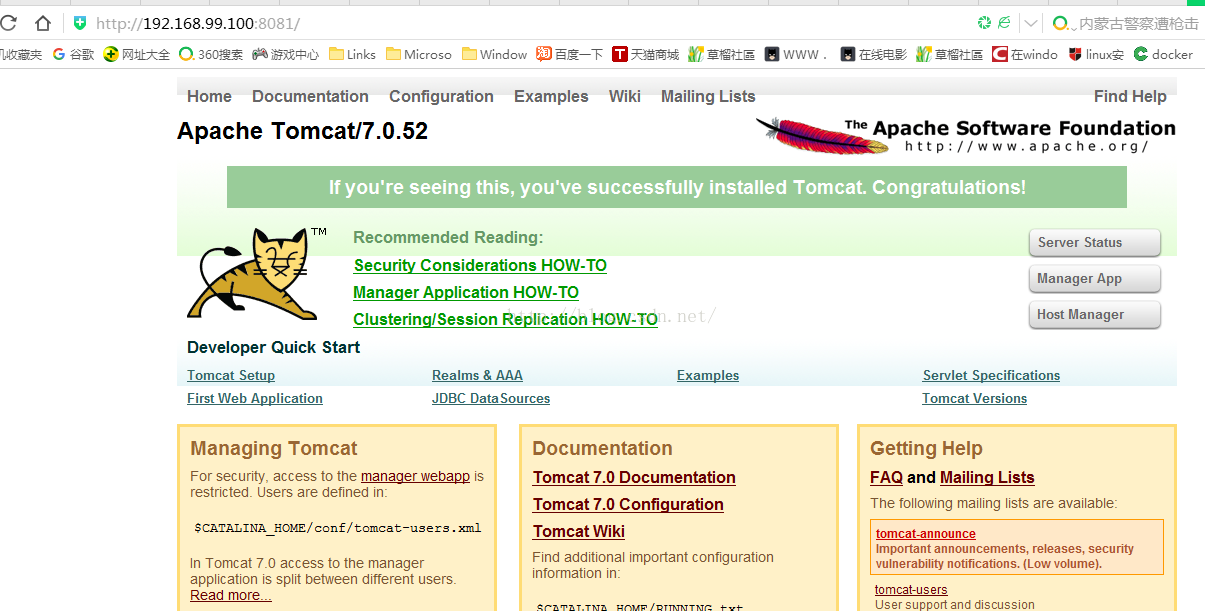Open the JDBC DataSources link
1205x611 pixels.
click(x=491, y=398)
